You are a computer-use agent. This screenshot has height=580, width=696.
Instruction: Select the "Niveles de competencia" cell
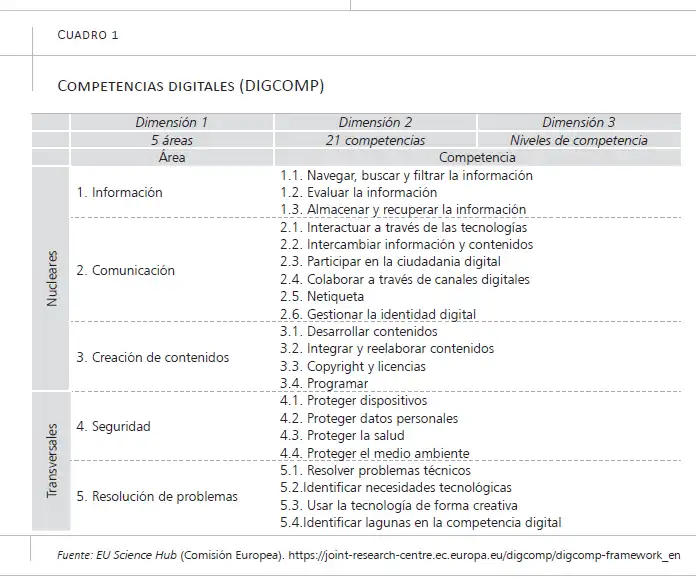click(579, 140)
